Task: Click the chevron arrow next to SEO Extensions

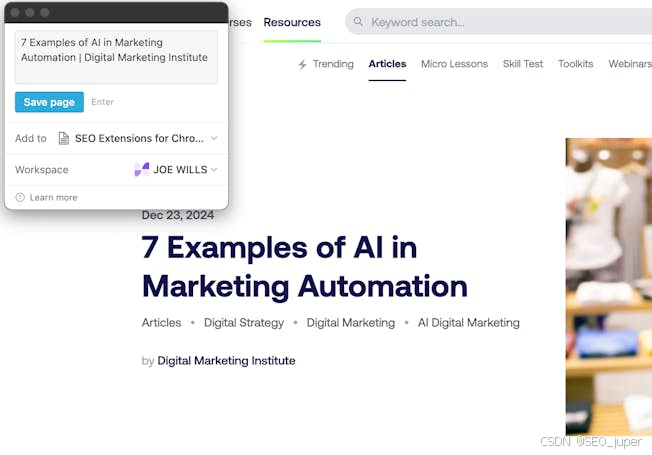Action: pyautogui.click(x=214, y=138)
